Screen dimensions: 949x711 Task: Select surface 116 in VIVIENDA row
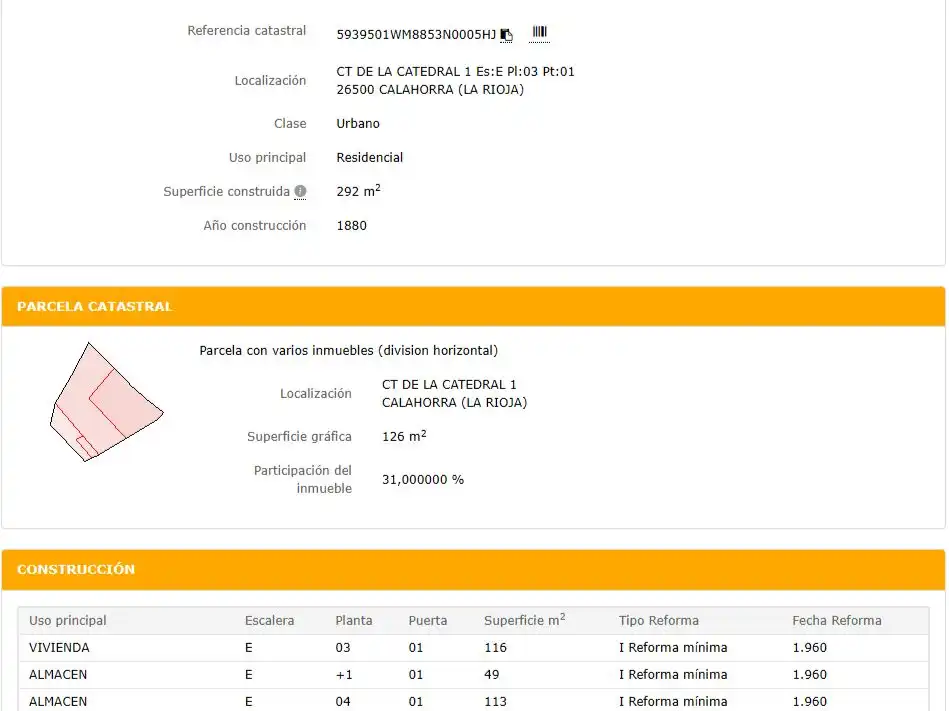[x=495, y=648]
